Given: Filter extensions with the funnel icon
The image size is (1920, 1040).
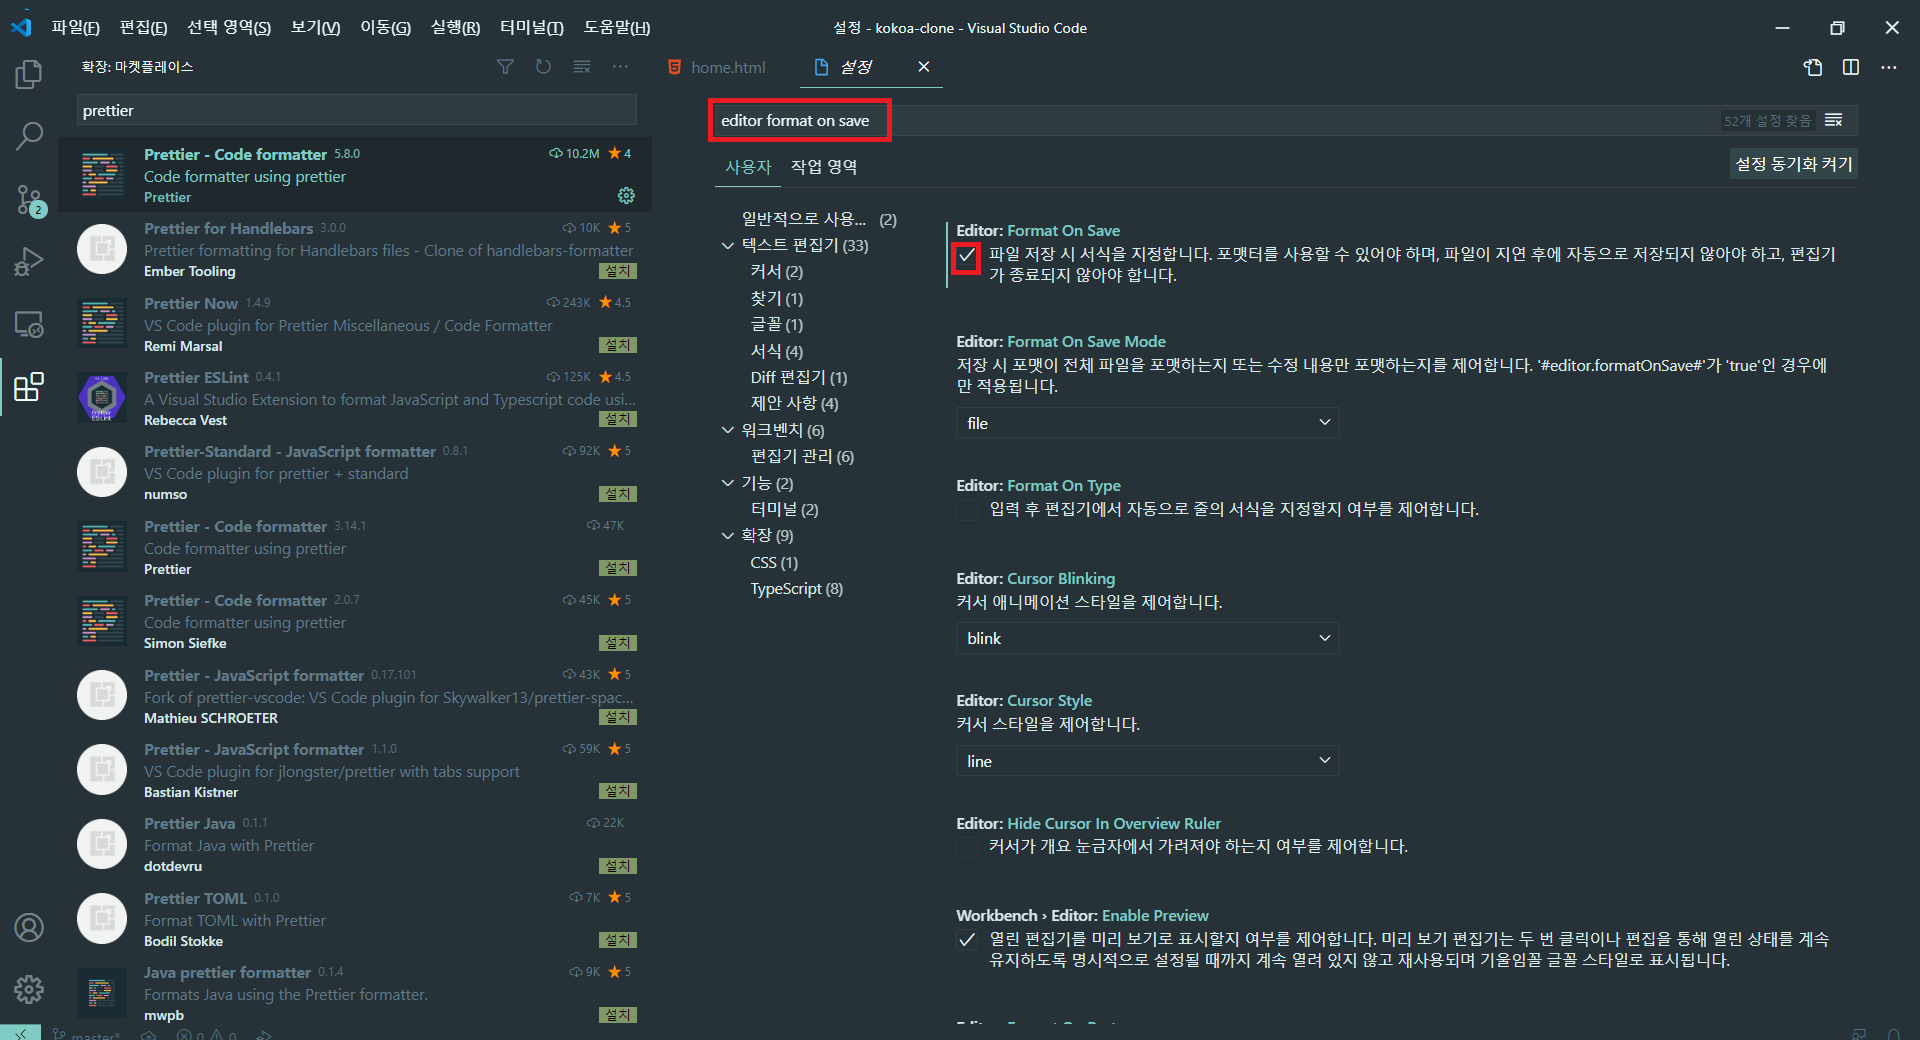Looking at the screenshot, I should click(505, 67).
